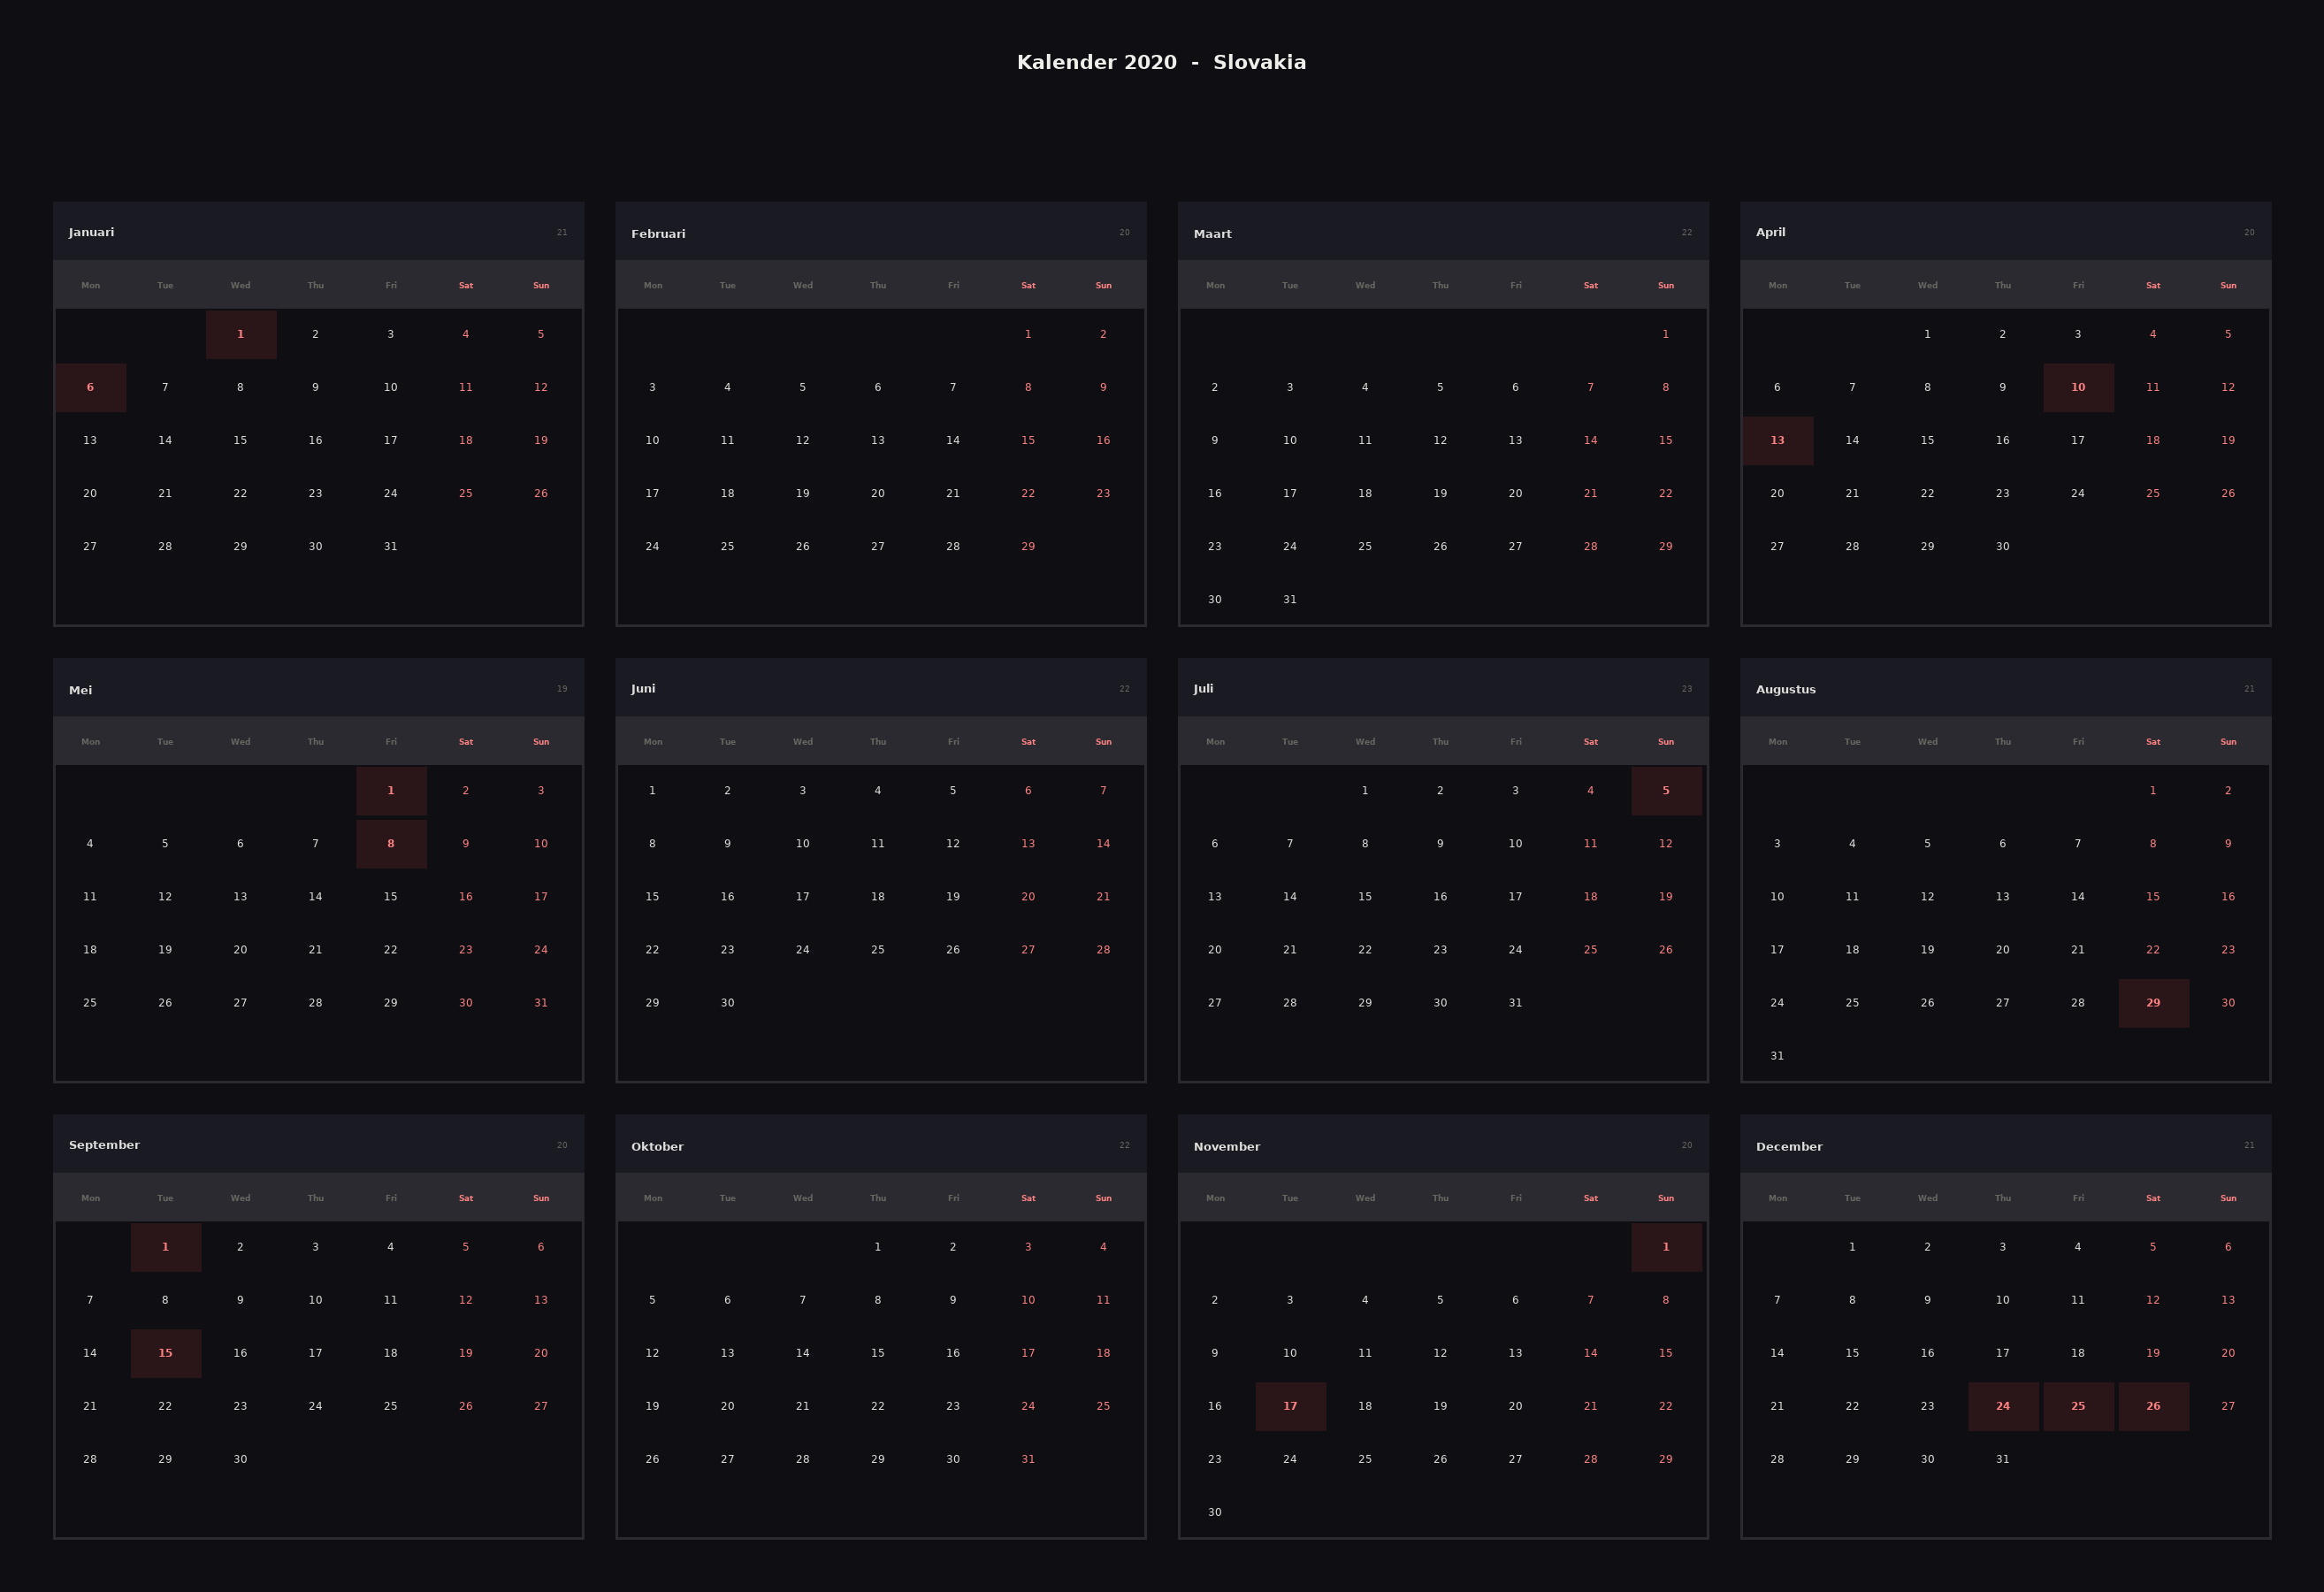Image resolution: width=2324 pixels, height=1592 pixels.
Task: Click 31 in Juli calendar
Action: (1516, 1003)
